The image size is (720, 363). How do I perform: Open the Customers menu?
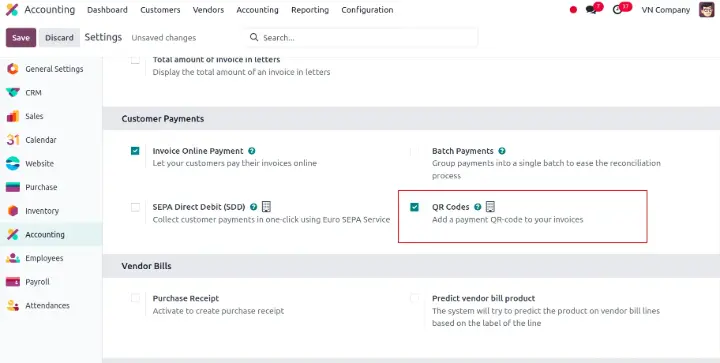[x=160, y=10]
